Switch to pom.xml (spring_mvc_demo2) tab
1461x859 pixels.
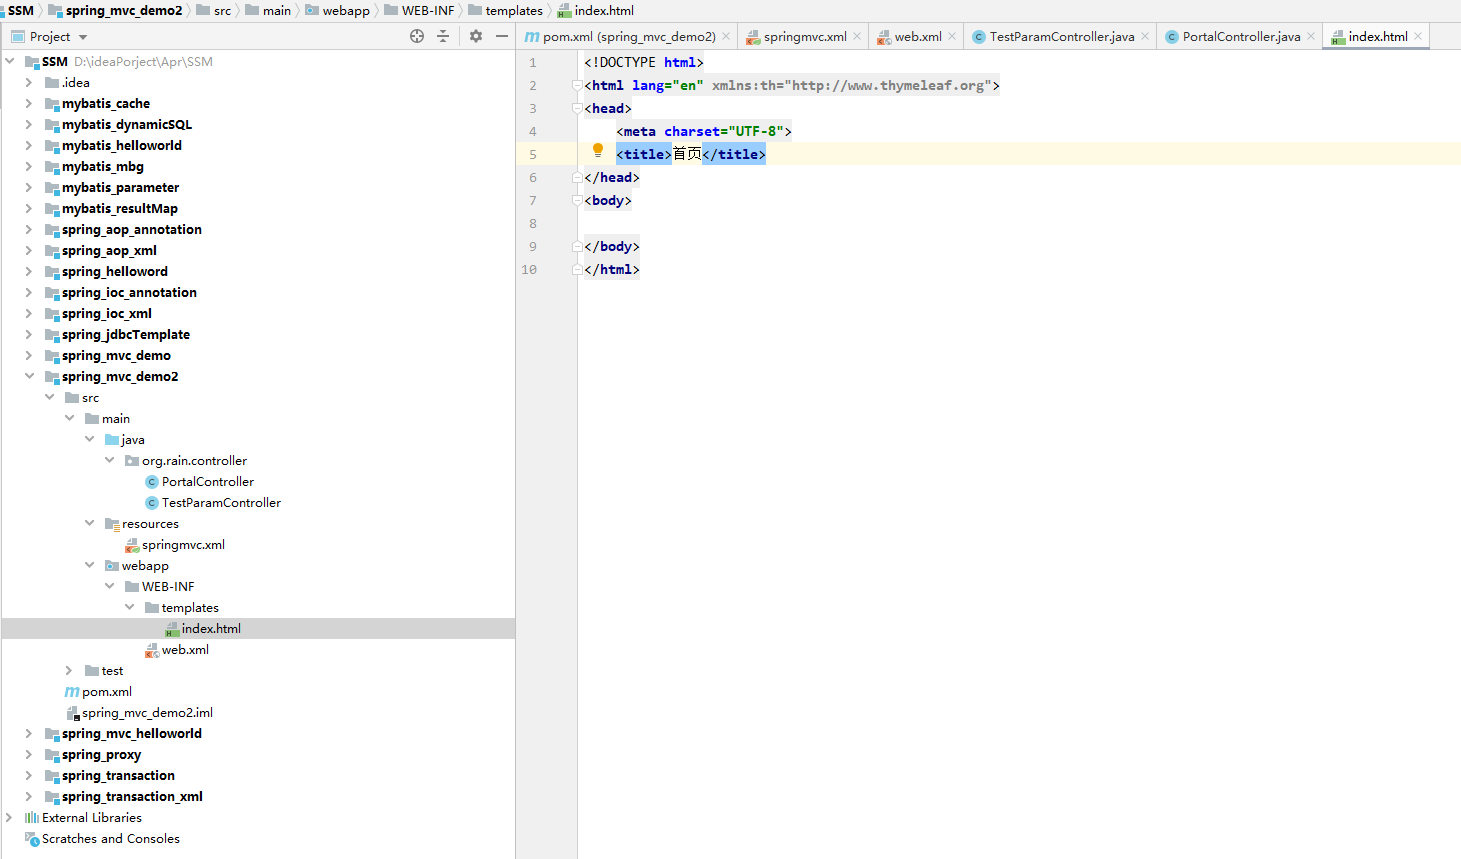pyautogui.click(x=629, y=36)
